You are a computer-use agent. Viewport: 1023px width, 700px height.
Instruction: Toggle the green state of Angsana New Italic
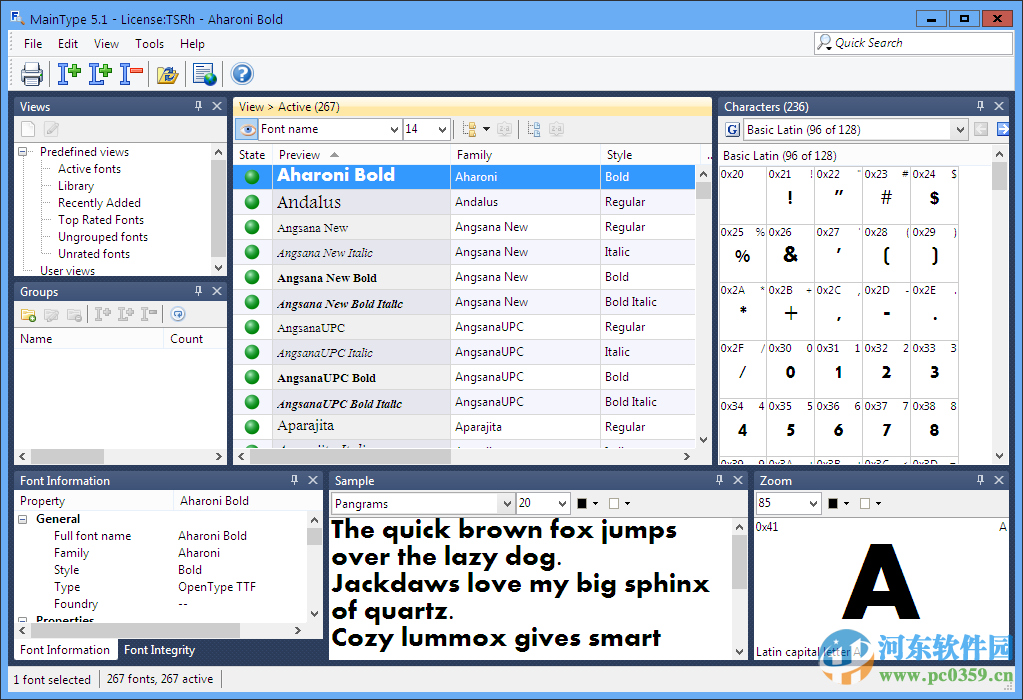pos(252,252)
